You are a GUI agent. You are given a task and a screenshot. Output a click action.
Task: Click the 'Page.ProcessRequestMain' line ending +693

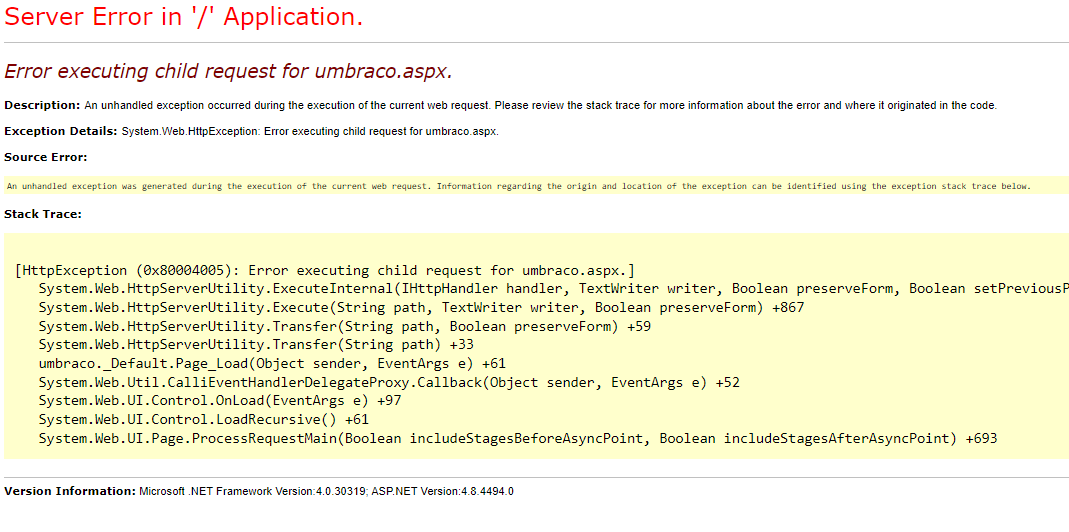pos(518,439)
